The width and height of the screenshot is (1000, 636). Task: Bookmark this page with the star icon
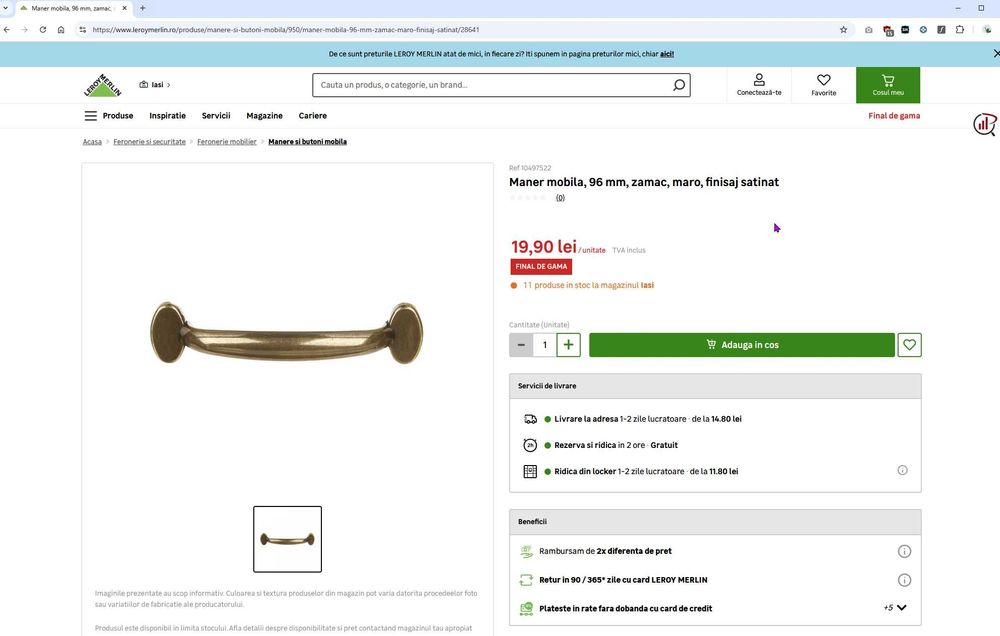click(843, 29)
